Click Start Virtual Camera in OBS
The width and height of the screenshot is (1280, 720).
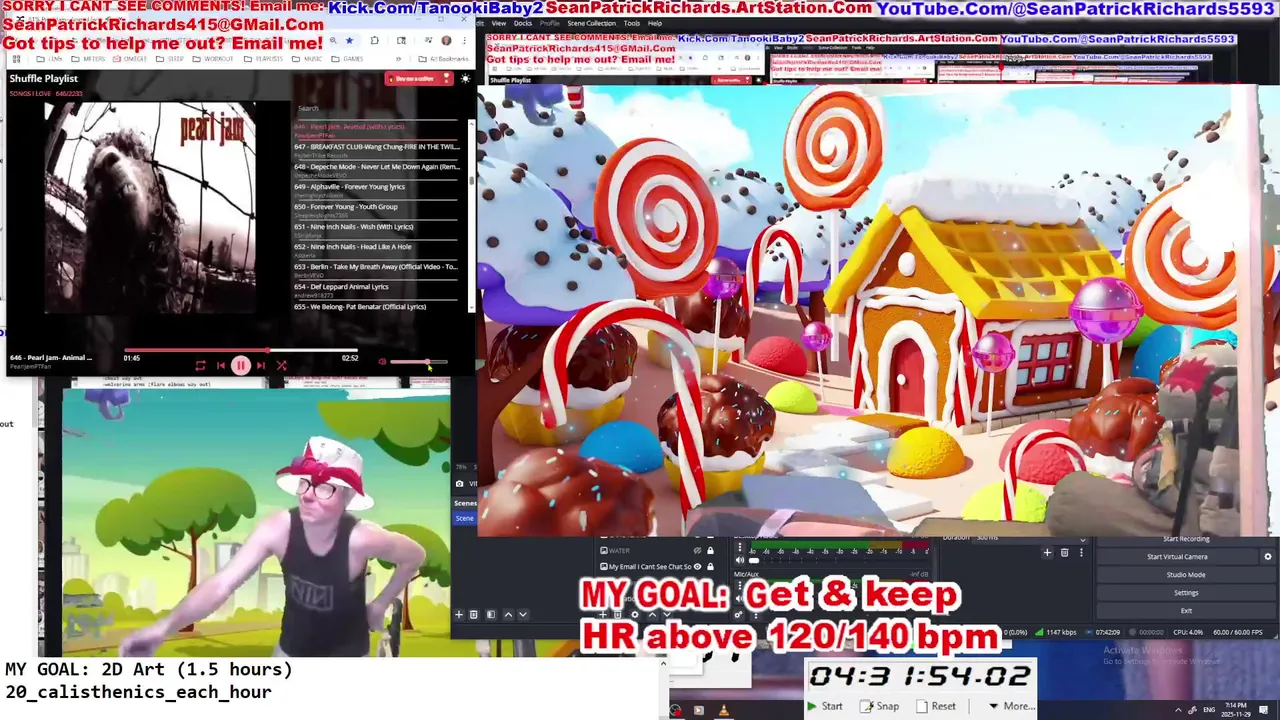pos(1177,557)
